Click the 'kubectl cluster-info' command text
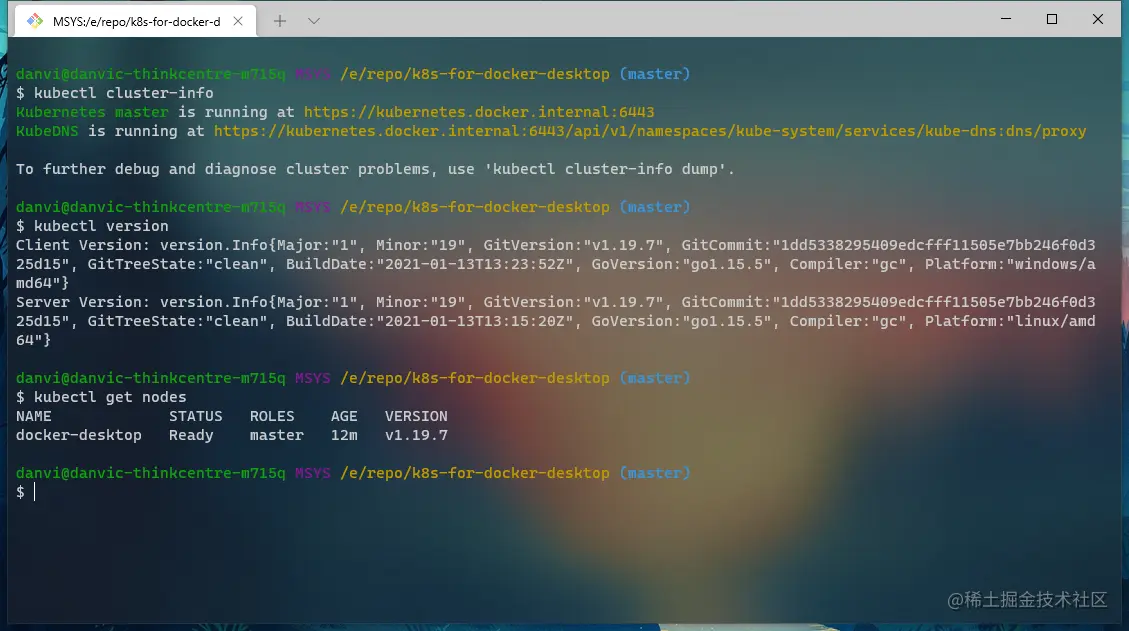 click(124, 93)
